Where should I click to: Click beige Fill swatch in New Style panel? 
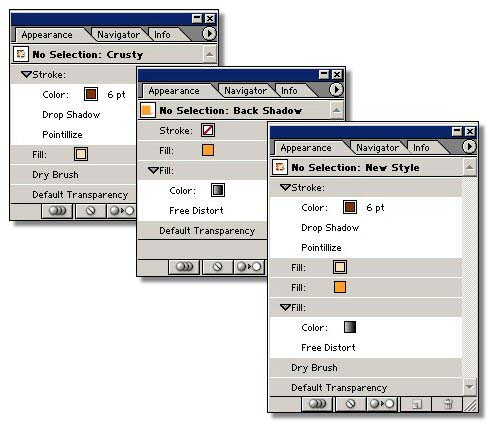point(340,267)
